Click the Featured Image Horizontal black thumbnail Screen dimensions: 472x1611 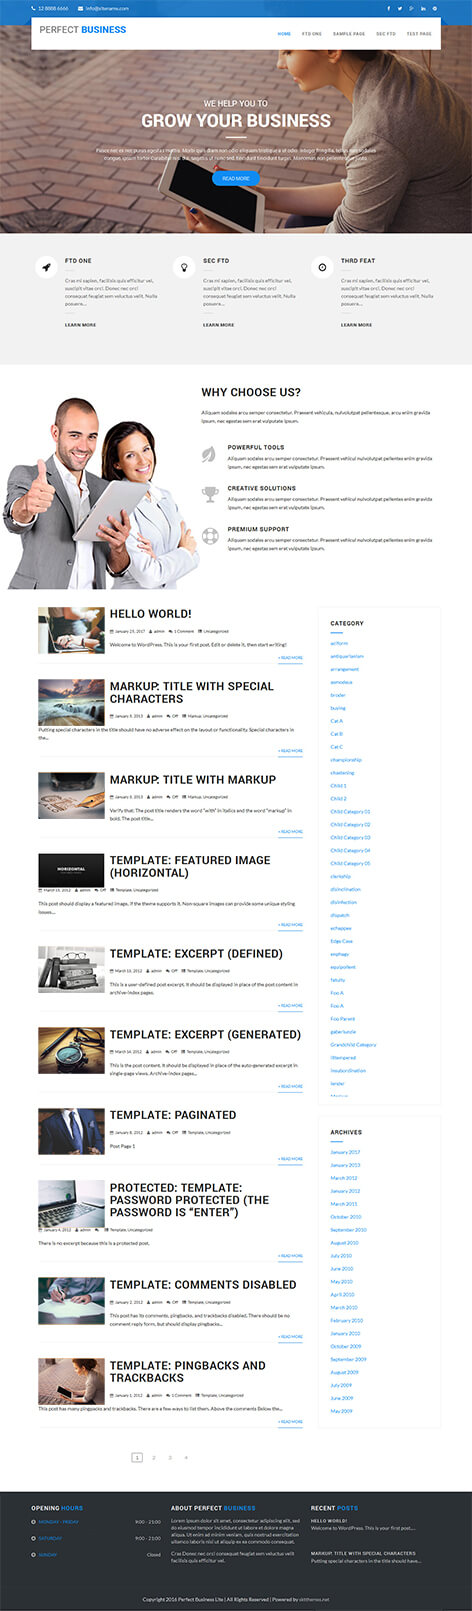tap(71, 870)
